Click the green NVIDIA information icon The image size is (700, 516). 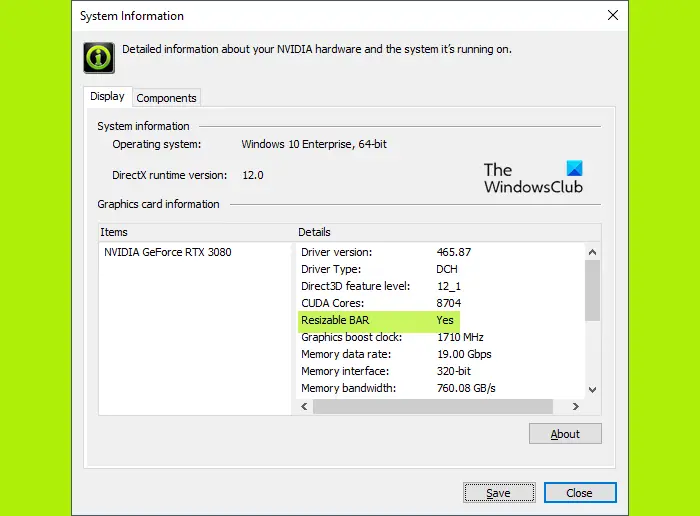pos(99,58)
